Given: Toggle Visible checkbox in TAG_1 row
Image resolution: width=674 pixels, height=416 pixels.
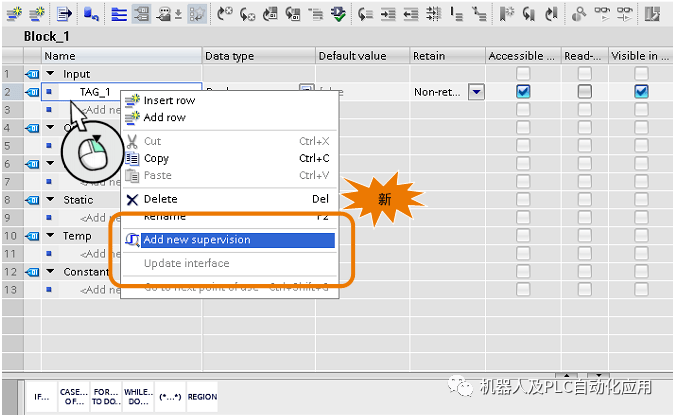Looking at the screenshot, I should tap(641, 92).
